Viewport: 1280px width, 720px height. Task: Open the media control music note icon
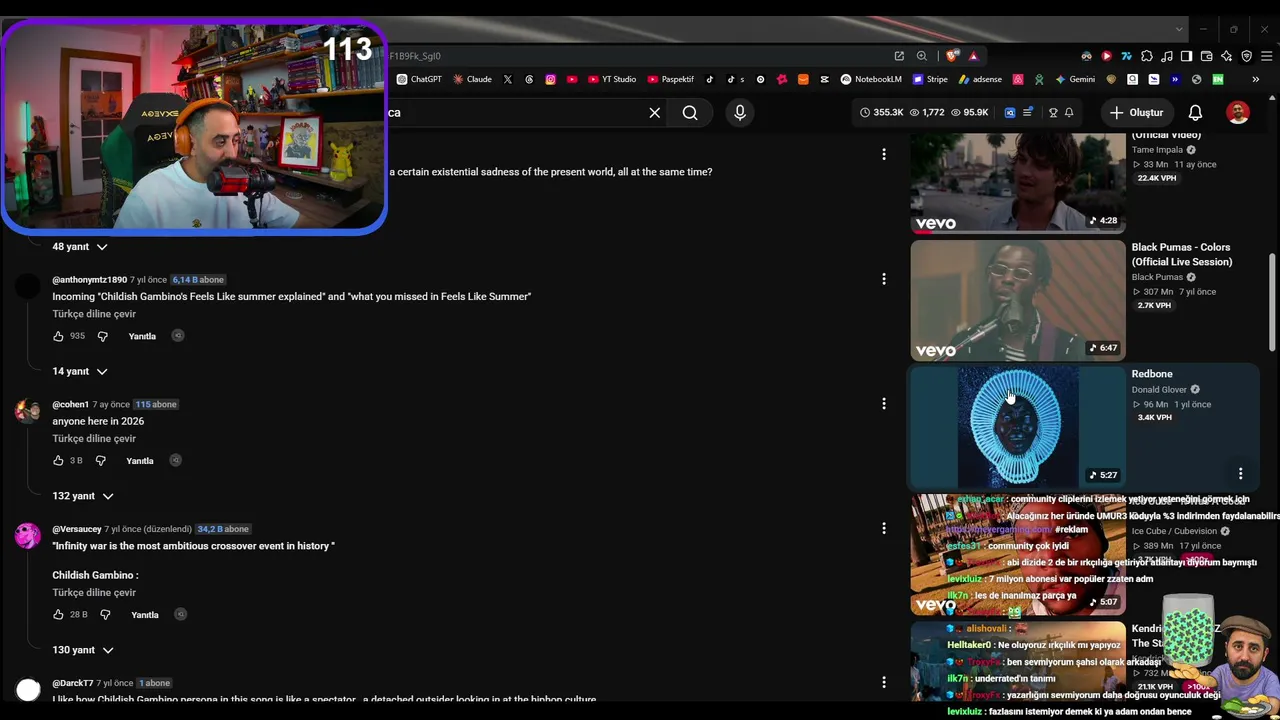1167,56
